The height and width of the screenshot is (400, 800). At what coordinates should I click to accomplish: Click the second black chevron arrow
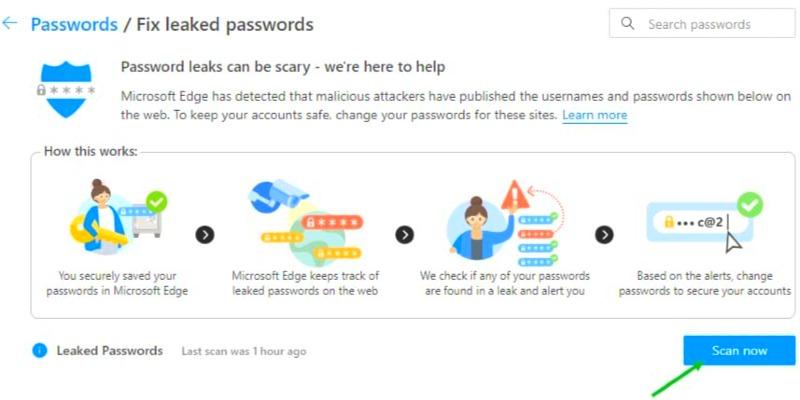405,235
